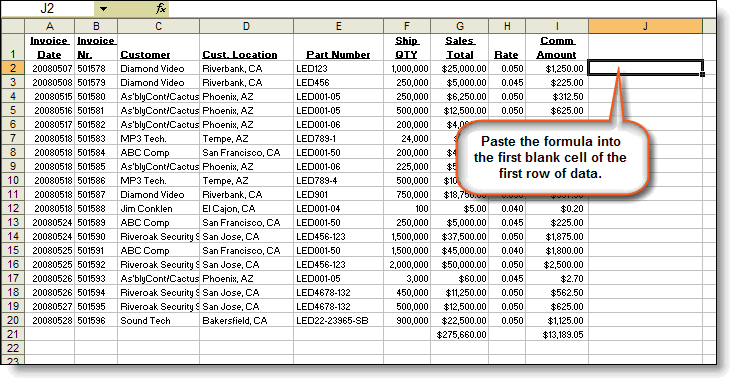Click El Cajon, CA location cell
Viewport: 733px width, 381px height.
246,208
